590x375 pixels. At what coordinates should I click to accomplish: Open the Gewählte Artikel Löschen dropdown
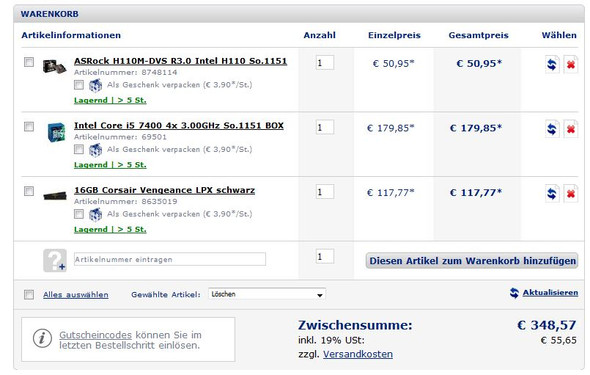pos(267,294)
